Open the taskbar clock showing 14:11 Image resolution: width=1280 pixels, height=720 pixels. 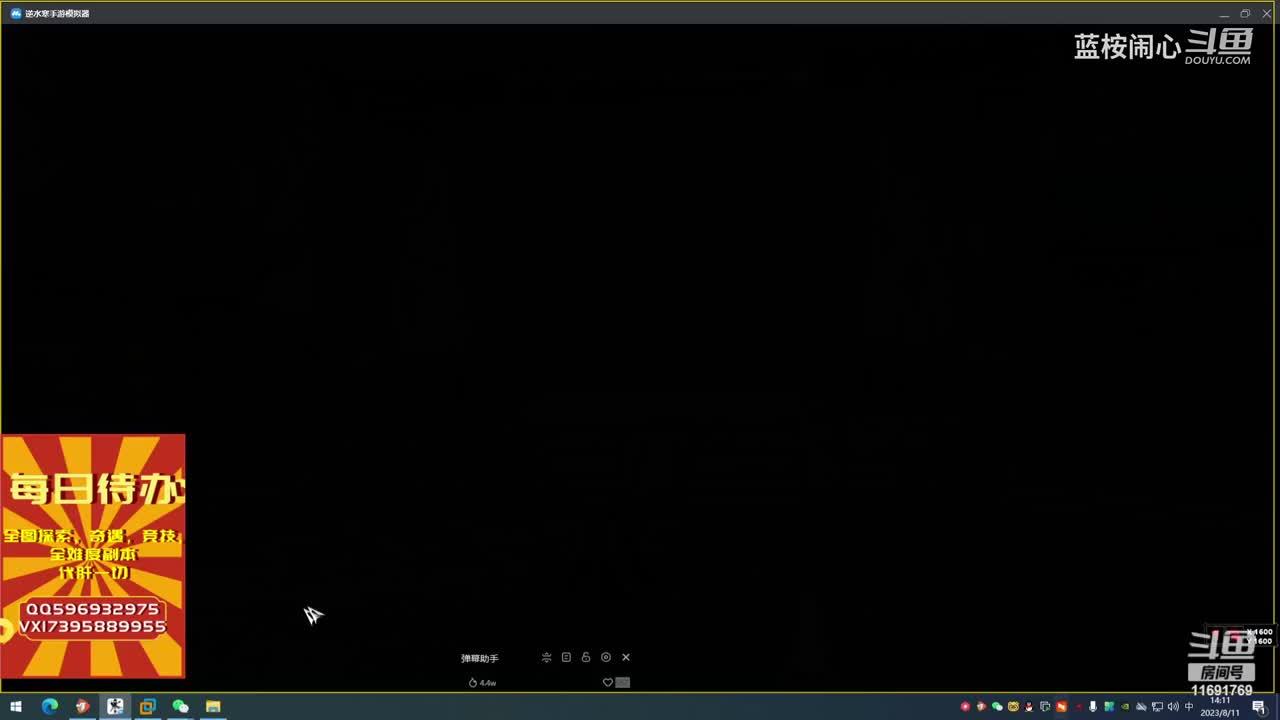point(1221,707)
